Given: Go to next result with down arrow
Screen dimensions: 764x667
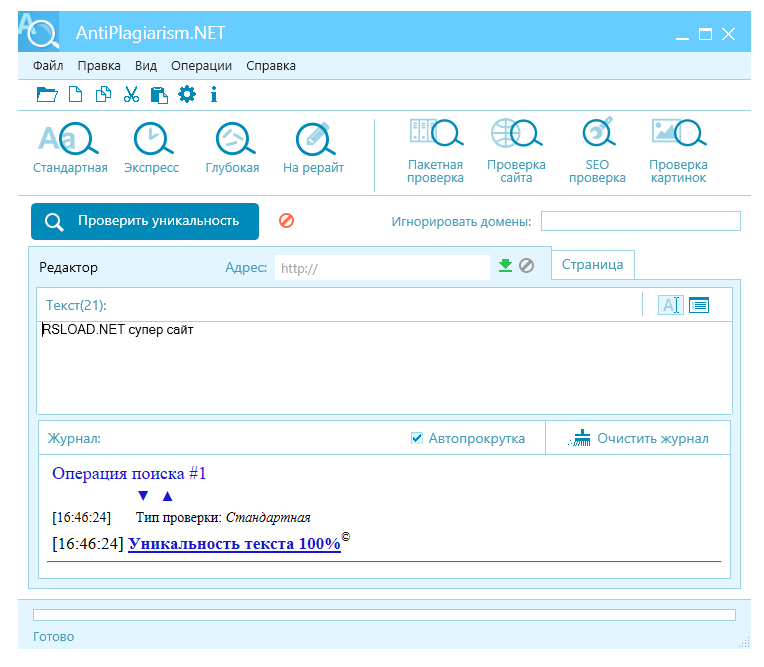Looking at the screenshot, I should (x=143, y=495).
